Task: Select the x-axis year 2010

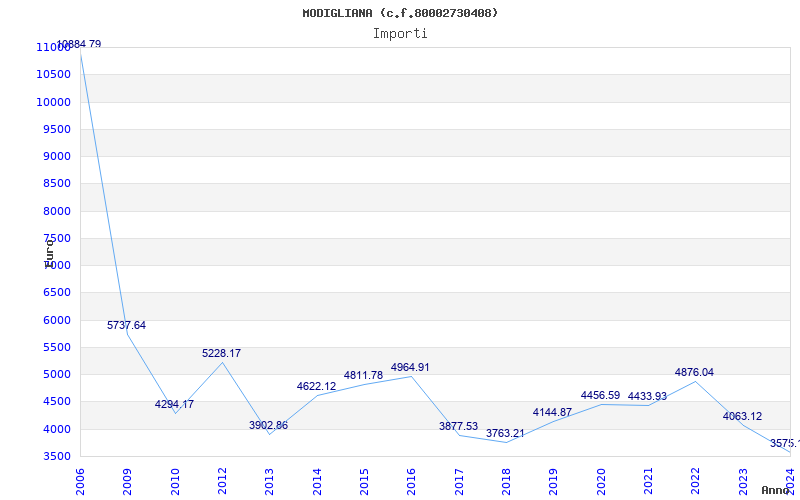Action: 175,482
